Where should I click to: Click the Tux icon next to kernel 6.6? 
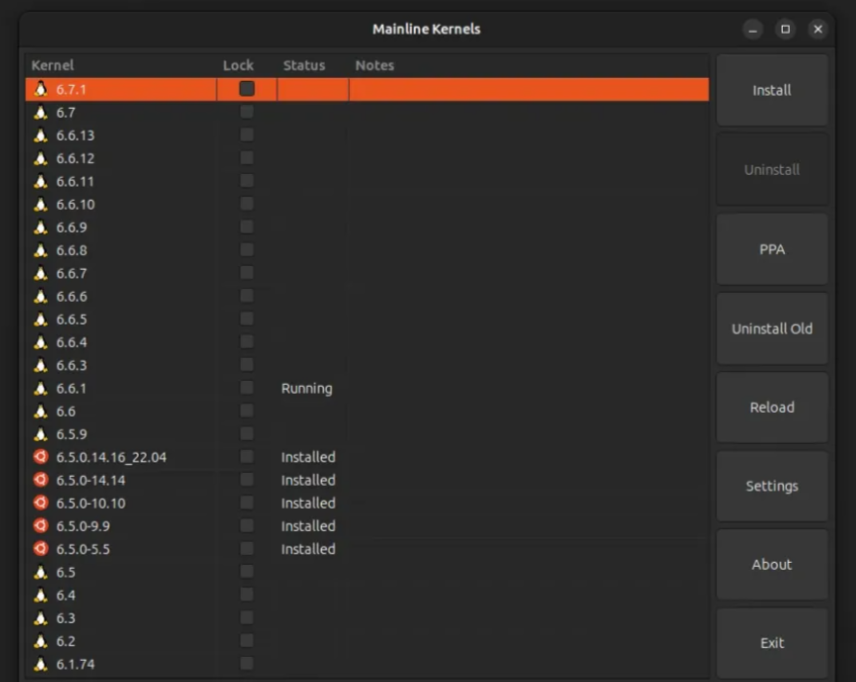pos(40,411)
